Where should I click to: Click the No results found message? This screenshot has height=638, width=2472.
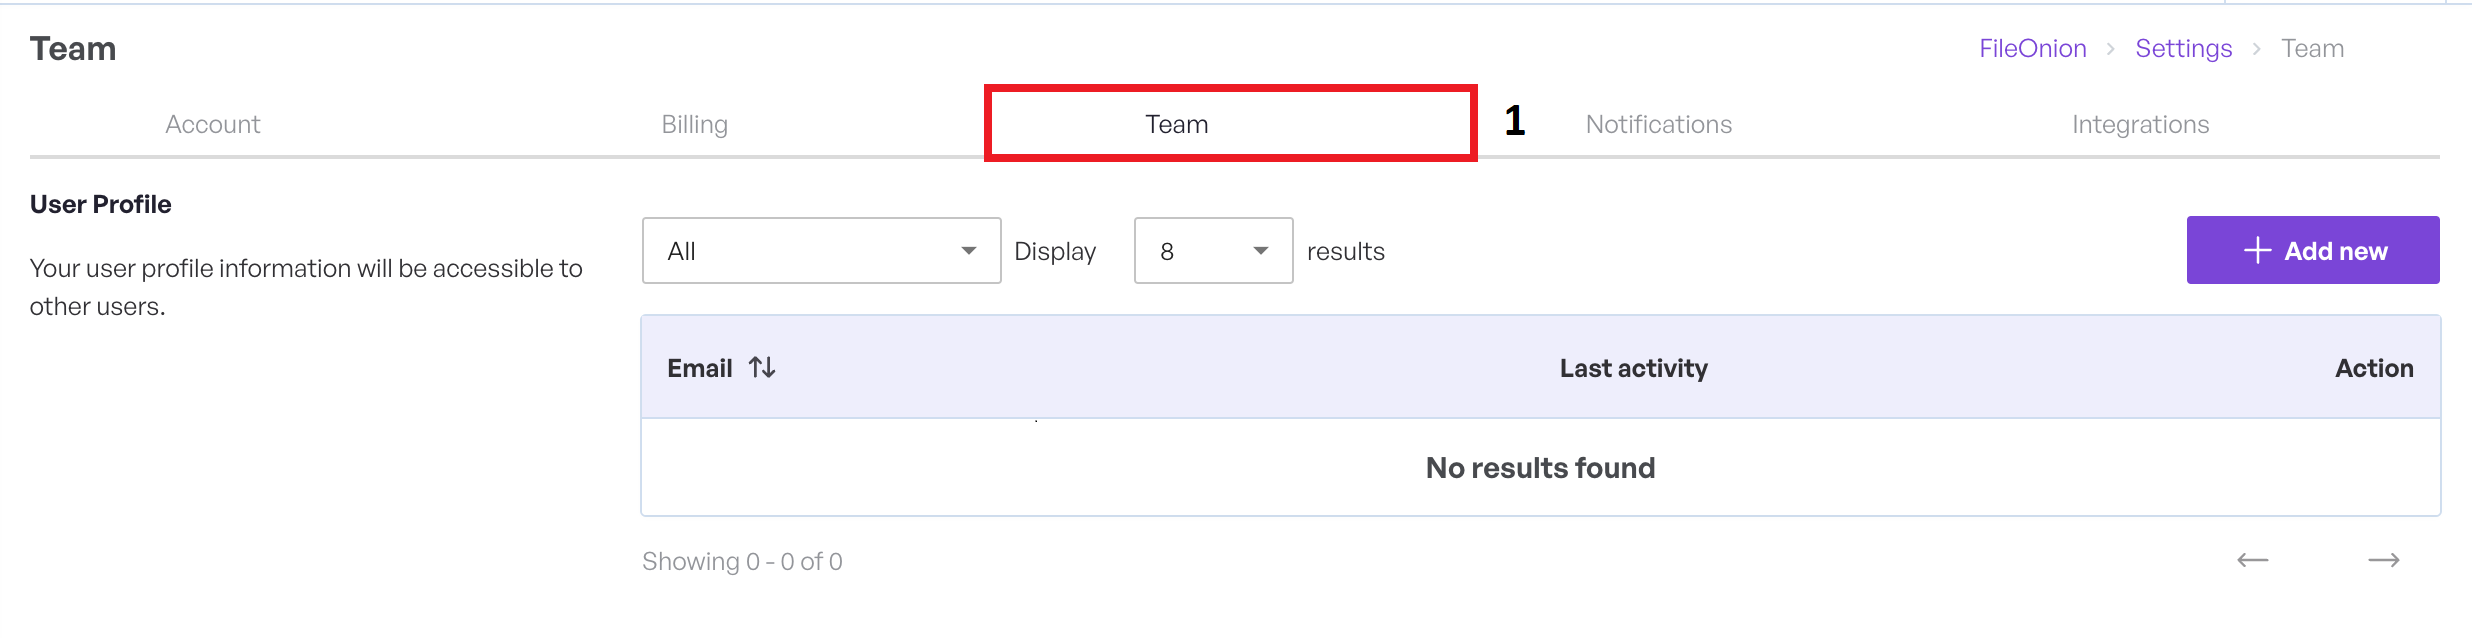[1540, 468]
